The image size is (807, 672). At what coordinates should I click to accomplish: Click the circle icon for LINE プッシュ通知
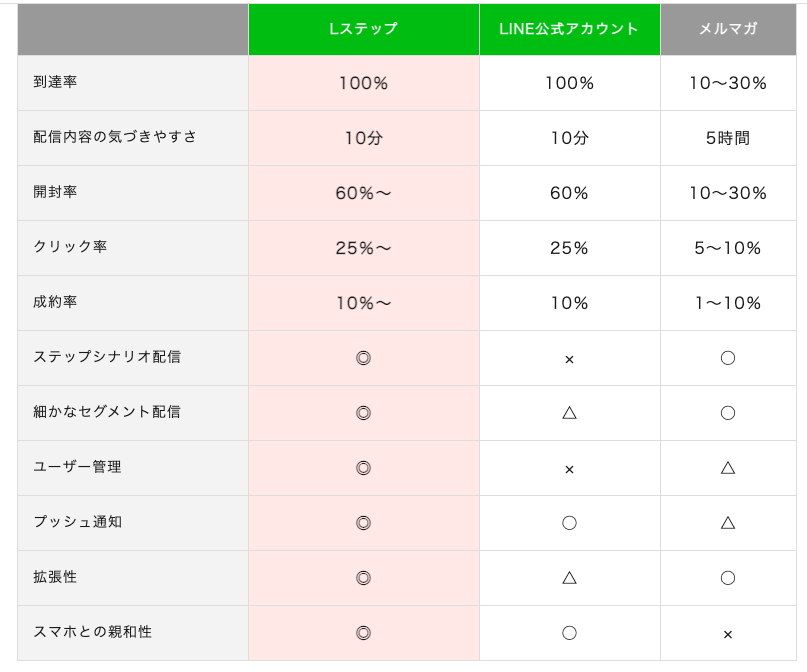[569, 523]
